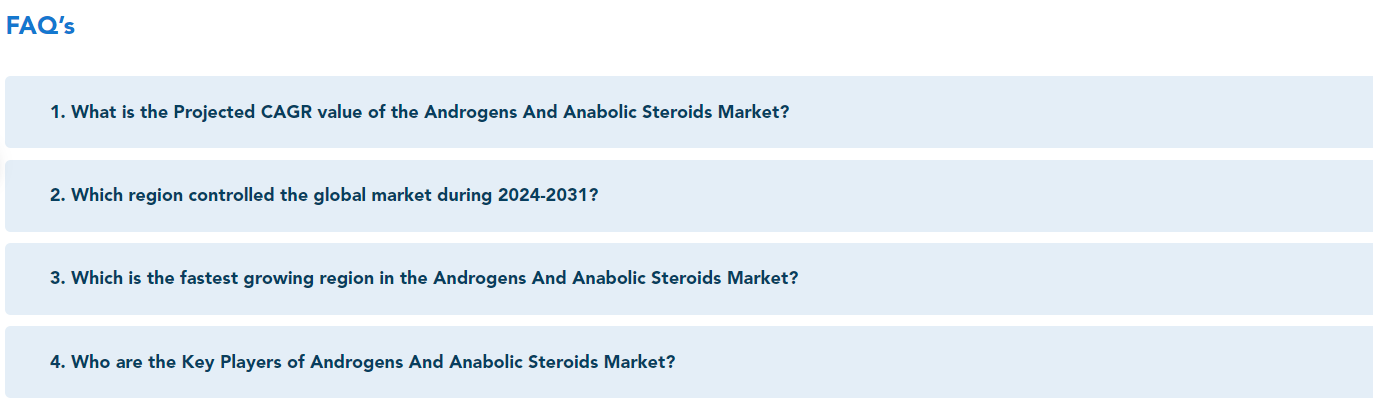The image size is (1373, 398).
Task: Expand the fastest growing region question
Action: click(x=688, y=279)
